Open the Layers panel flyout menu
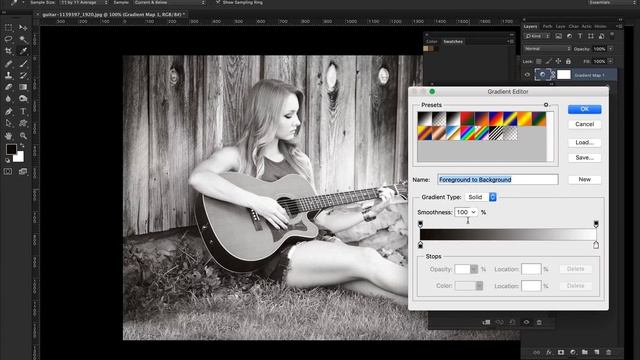Viewport: 640px width, 360px height. pos(620,26)
